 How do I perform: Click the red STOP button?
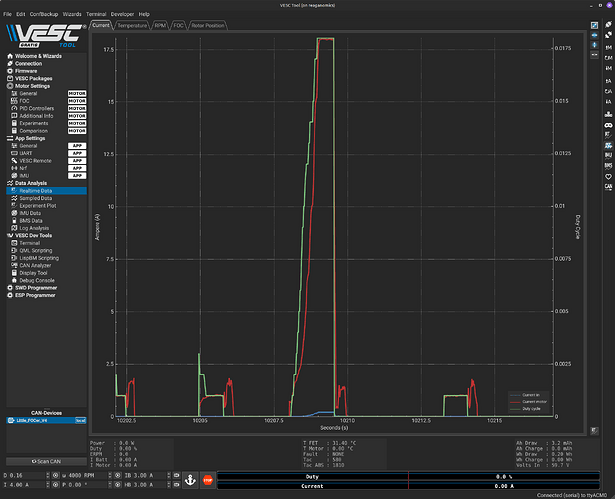[207, 480]
